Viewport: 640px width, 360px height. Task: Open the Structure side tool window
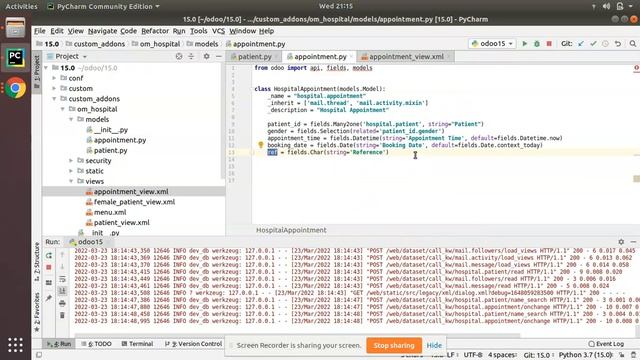click(x=37, y=261)
